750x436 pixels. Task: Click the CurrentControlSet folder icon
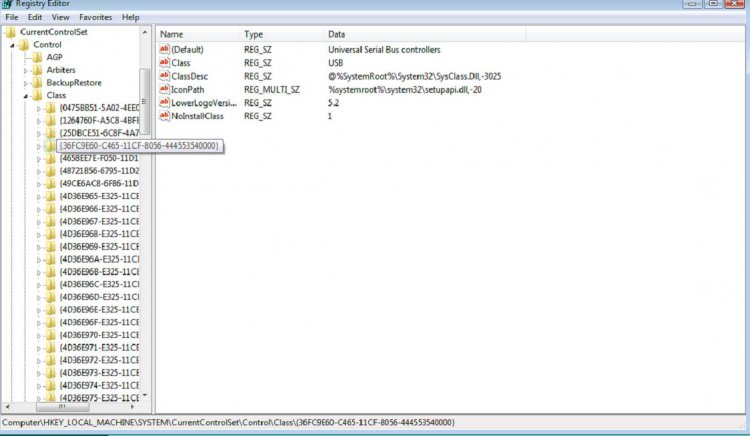tap(11, 32)
